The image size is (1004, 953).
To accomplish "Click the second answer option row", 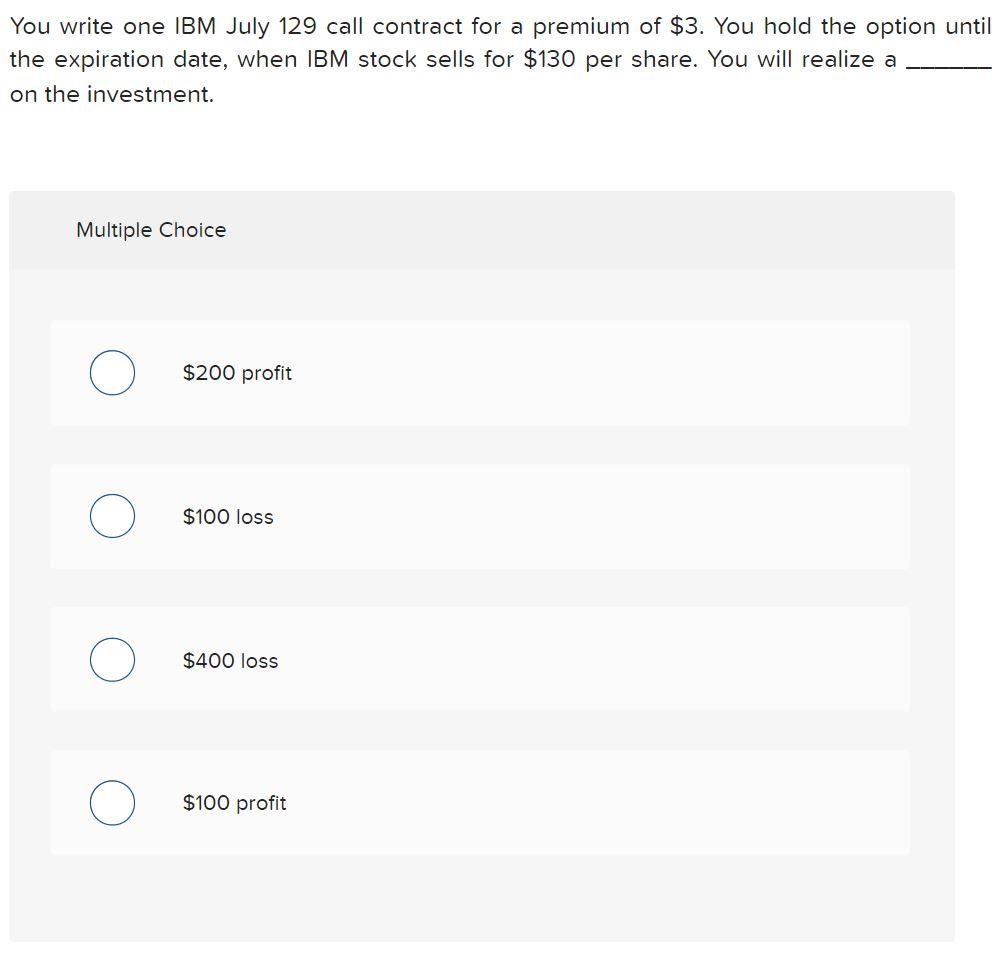I will 480,516.
